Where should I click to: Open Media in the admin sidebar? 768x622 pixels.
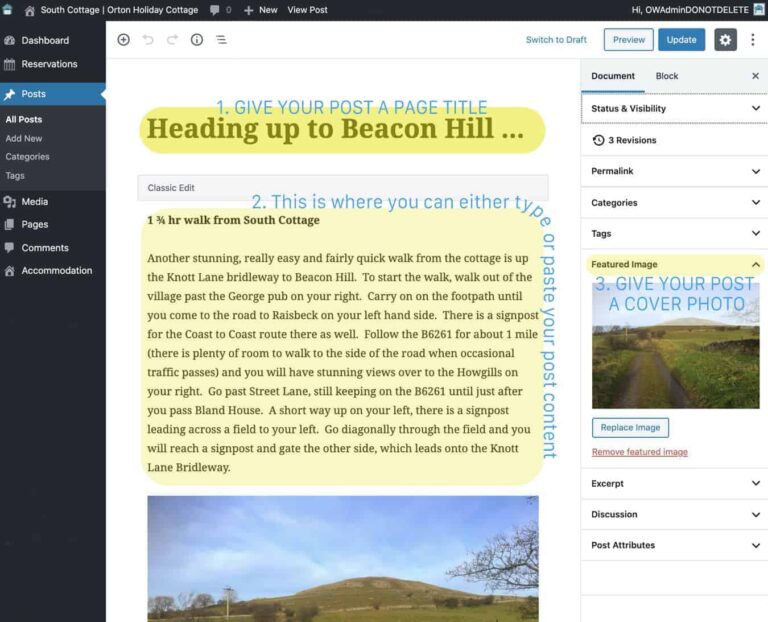click(x=34, y=201)
